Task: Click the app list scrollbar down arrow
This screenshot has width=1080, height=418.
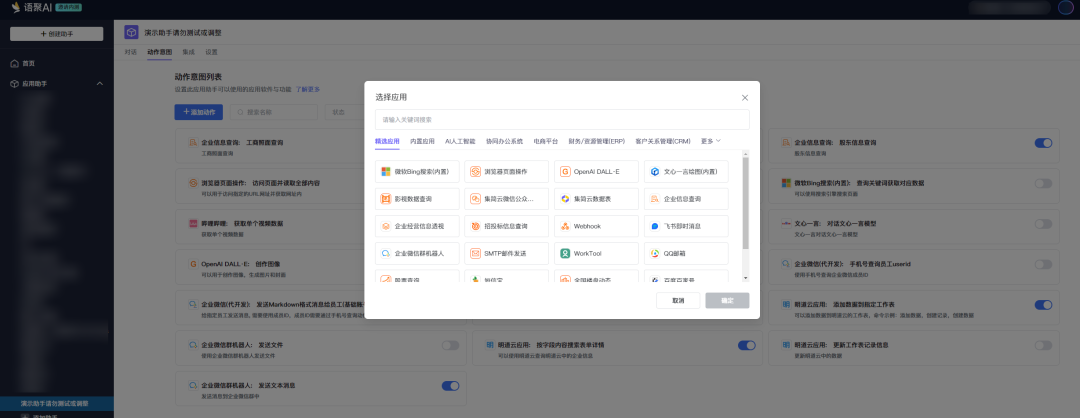Action: coord(745,278)
